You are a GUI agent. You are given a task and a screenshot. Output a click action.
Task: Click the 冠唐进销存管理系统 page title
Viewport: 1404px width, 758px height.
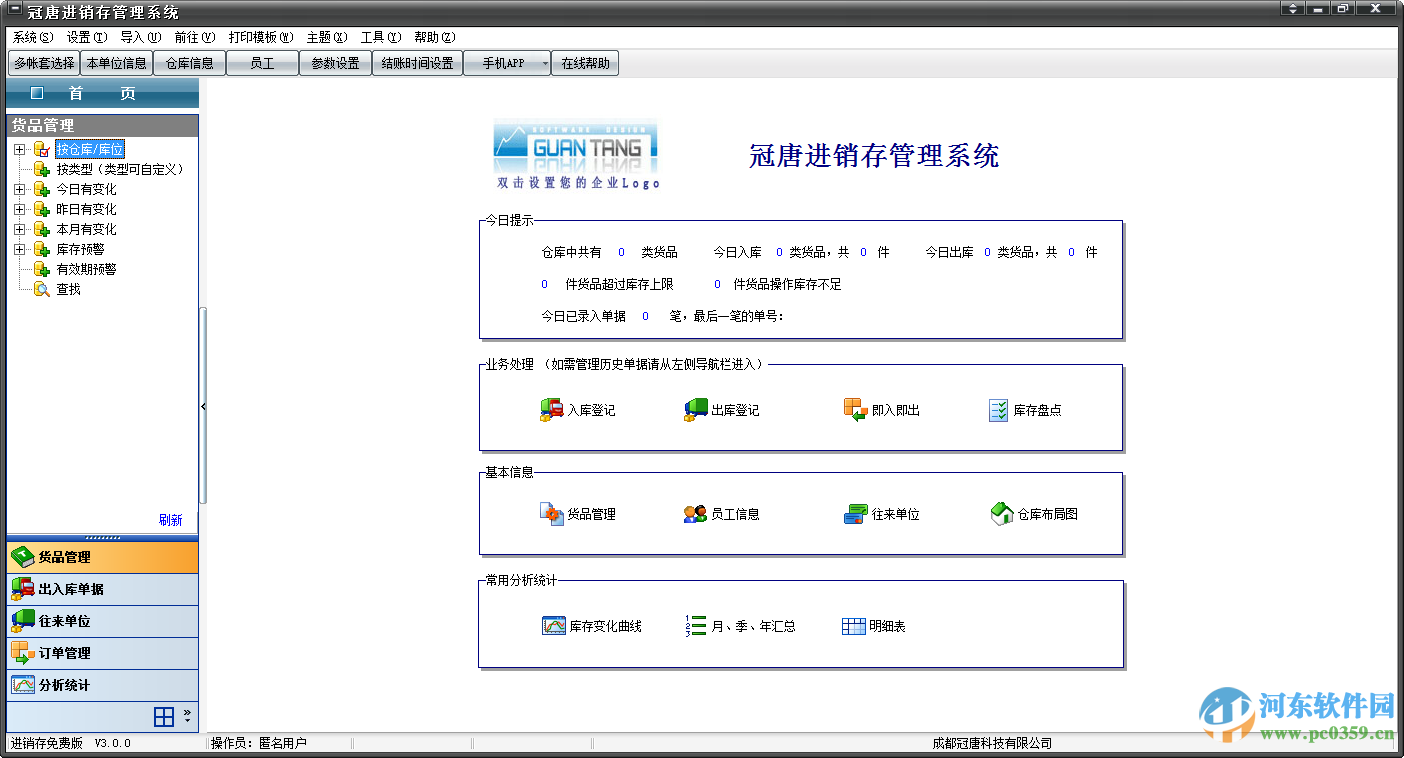tap(874, 156)
